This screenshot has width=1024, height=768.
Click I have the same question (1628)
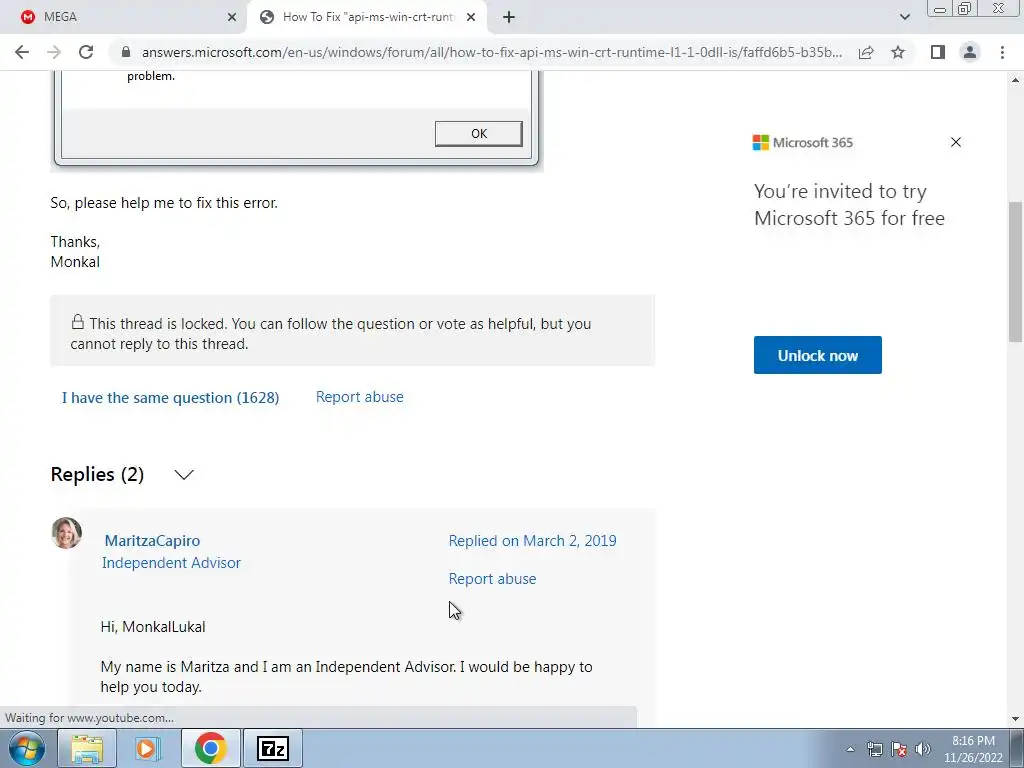[170, 398]
